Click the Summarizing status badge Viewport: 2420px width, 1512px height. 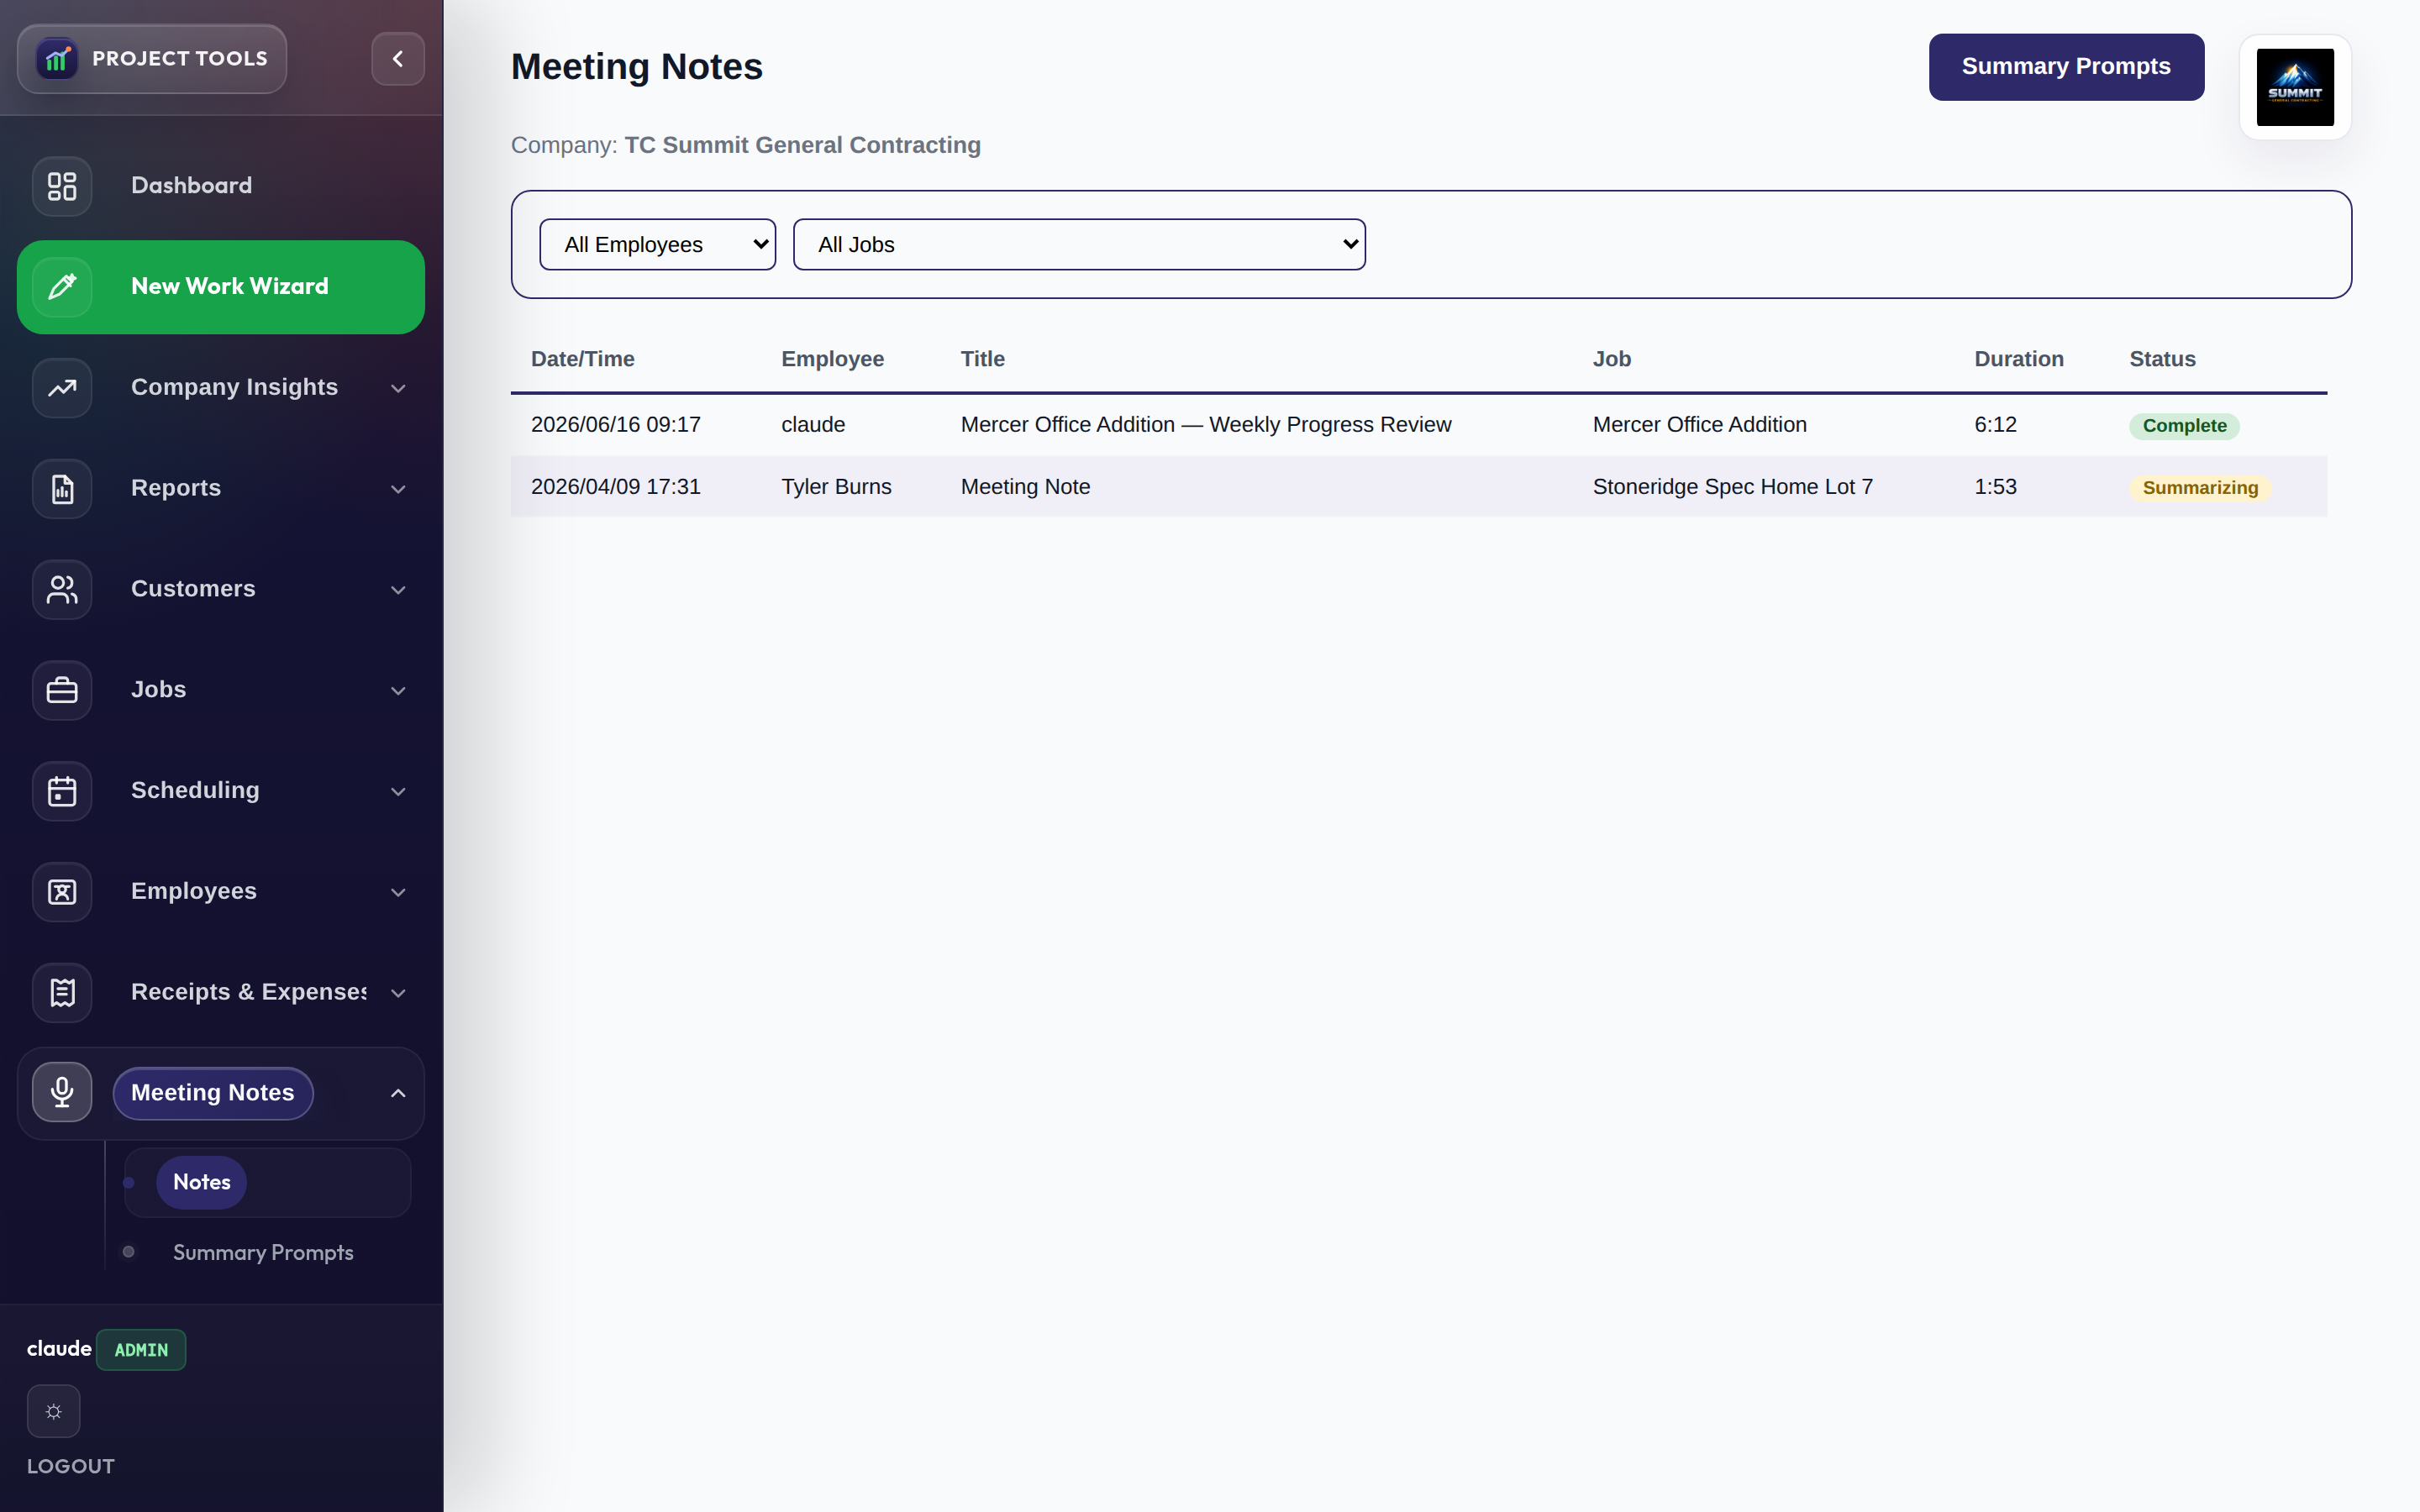point(2200,488)
